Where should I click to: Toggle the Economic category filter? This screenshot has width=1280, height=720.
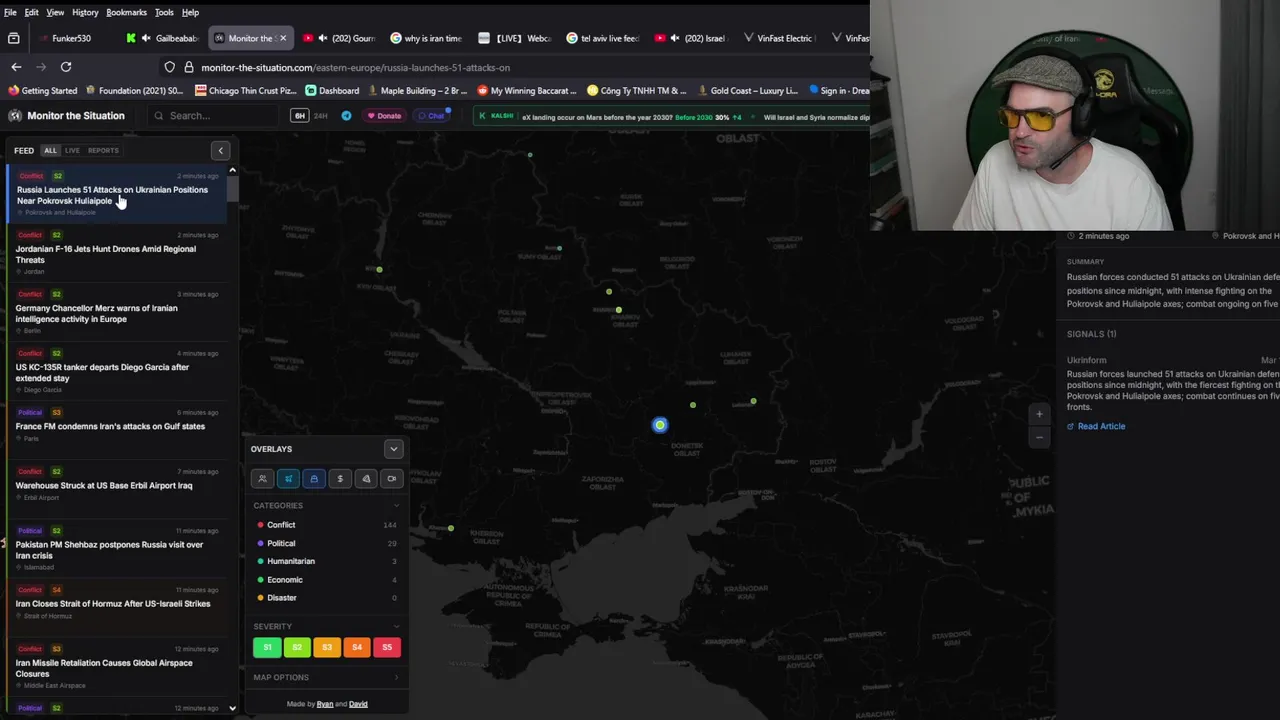tap(326, 580)
